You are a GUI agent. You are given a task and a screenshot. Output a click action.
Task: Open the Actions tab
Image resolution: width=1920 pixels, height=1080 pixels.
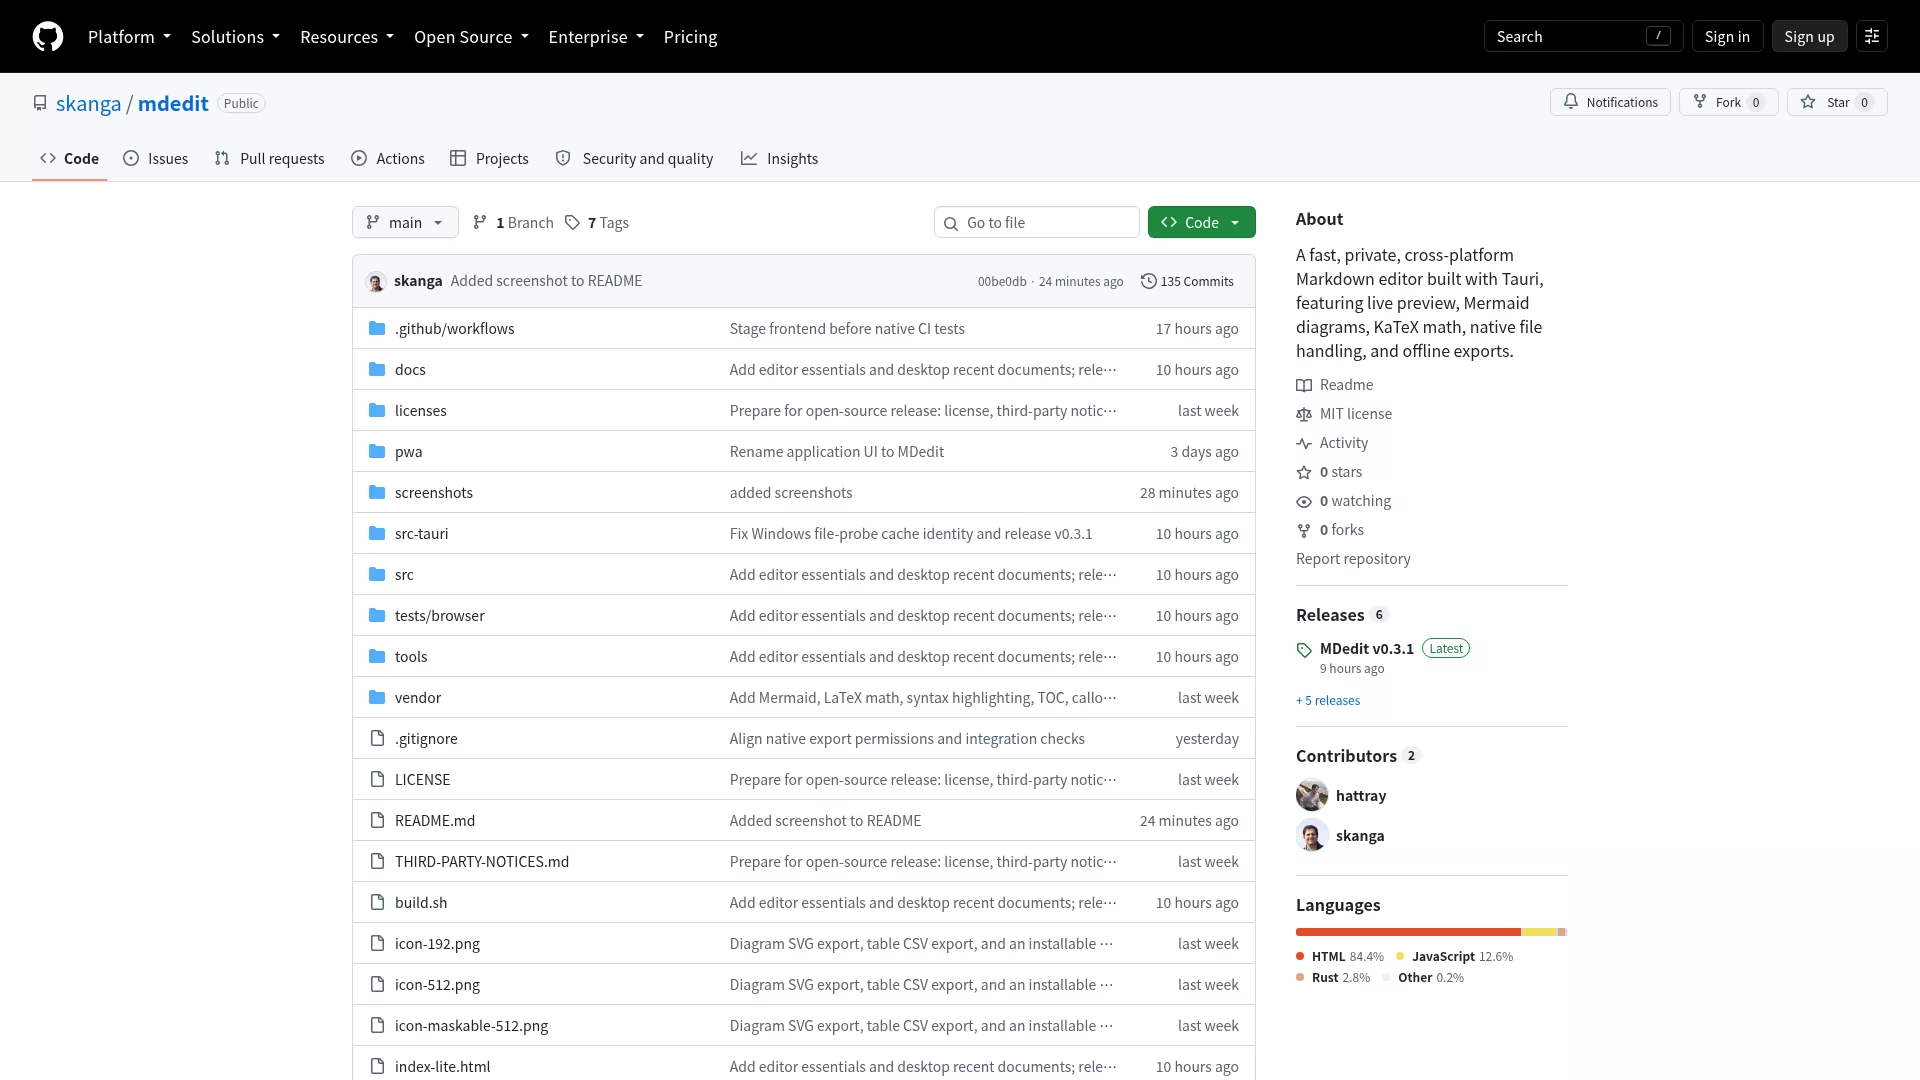388,159
